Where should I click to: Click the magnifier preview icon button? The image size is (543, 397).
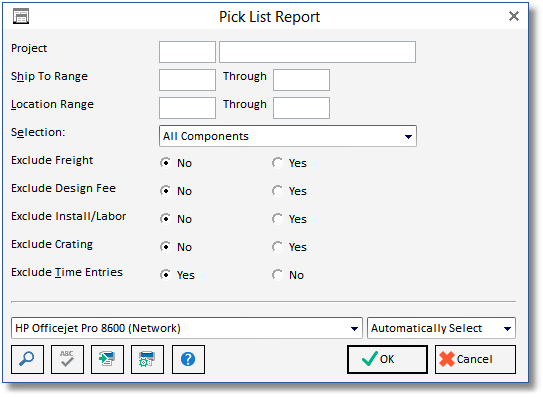pyautogui.click(x=27, y=359)
